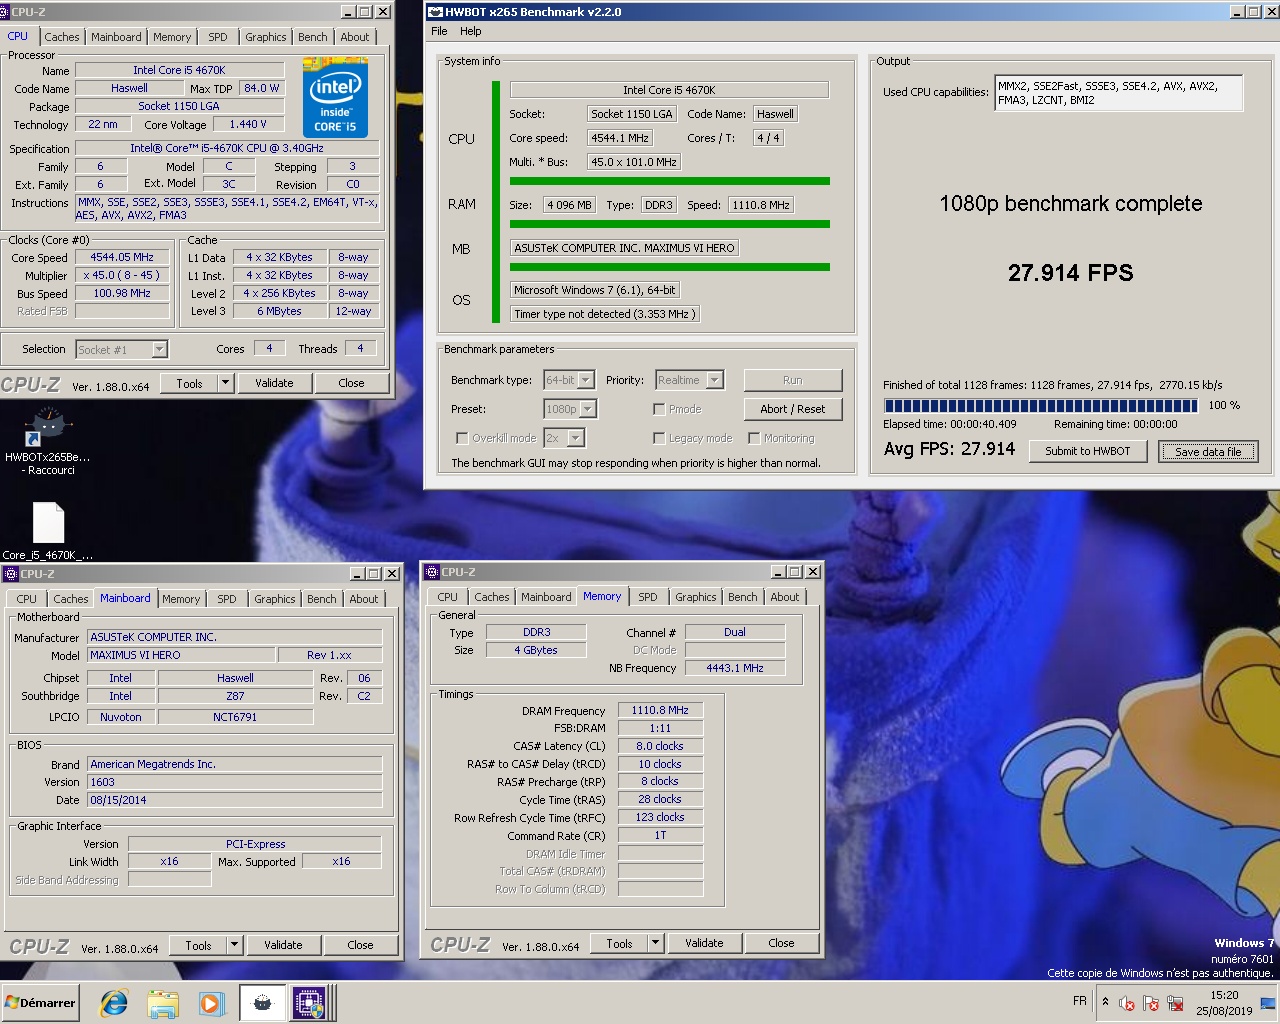Click the Run button
Image resolution: width=1280 pixels, height=1024 pixels.
coord(793,380)
